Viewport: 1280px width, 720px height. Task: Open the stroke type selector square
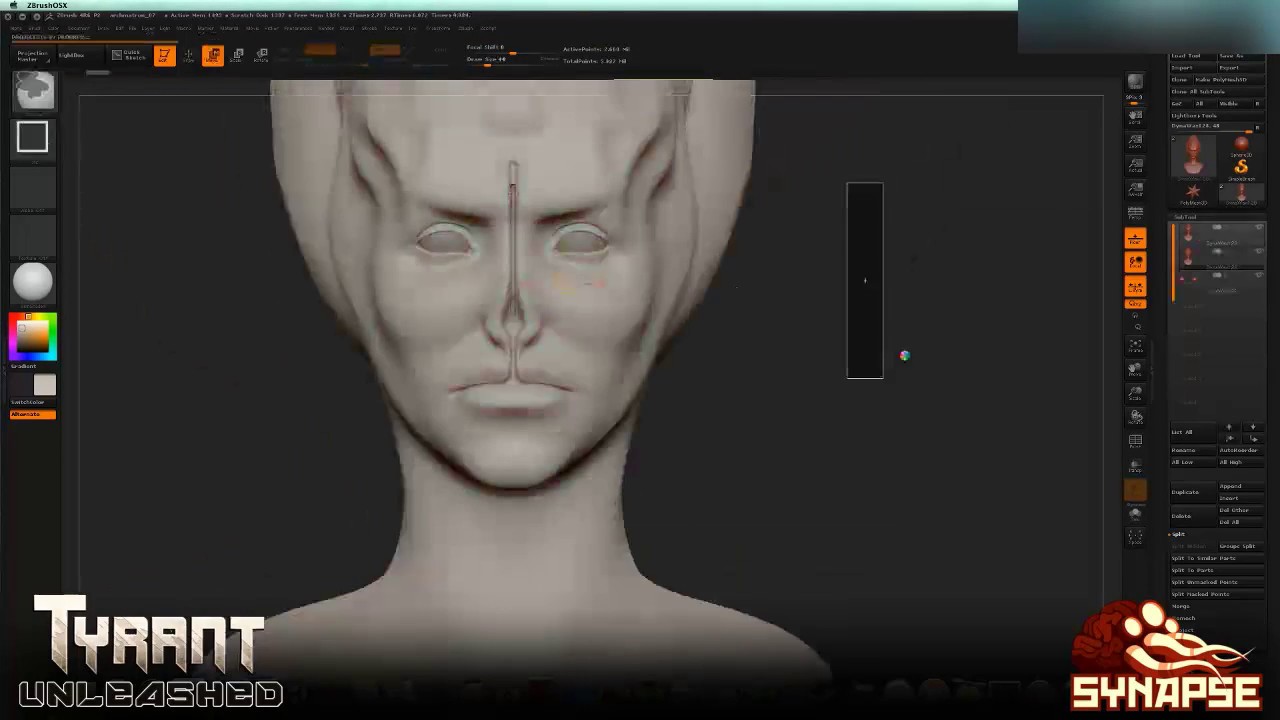32,137
